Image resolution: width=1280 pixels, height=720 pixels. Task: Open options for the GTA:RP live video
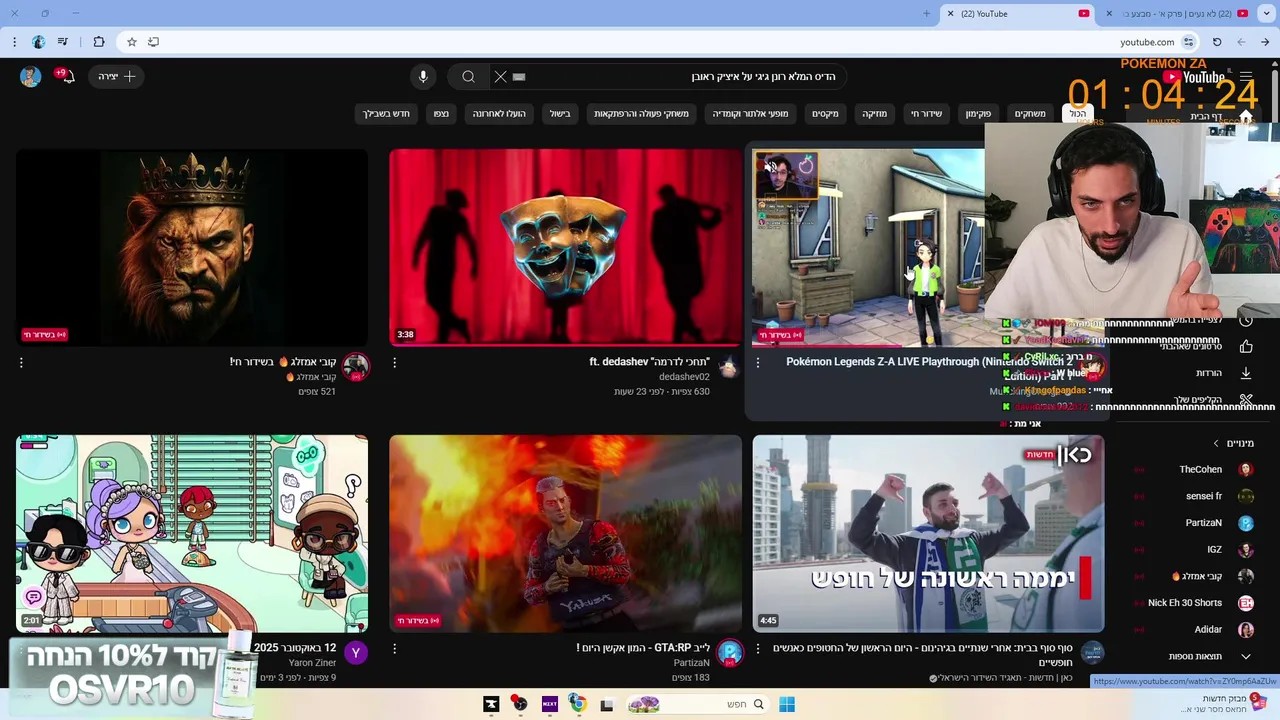tap(394, 648)
